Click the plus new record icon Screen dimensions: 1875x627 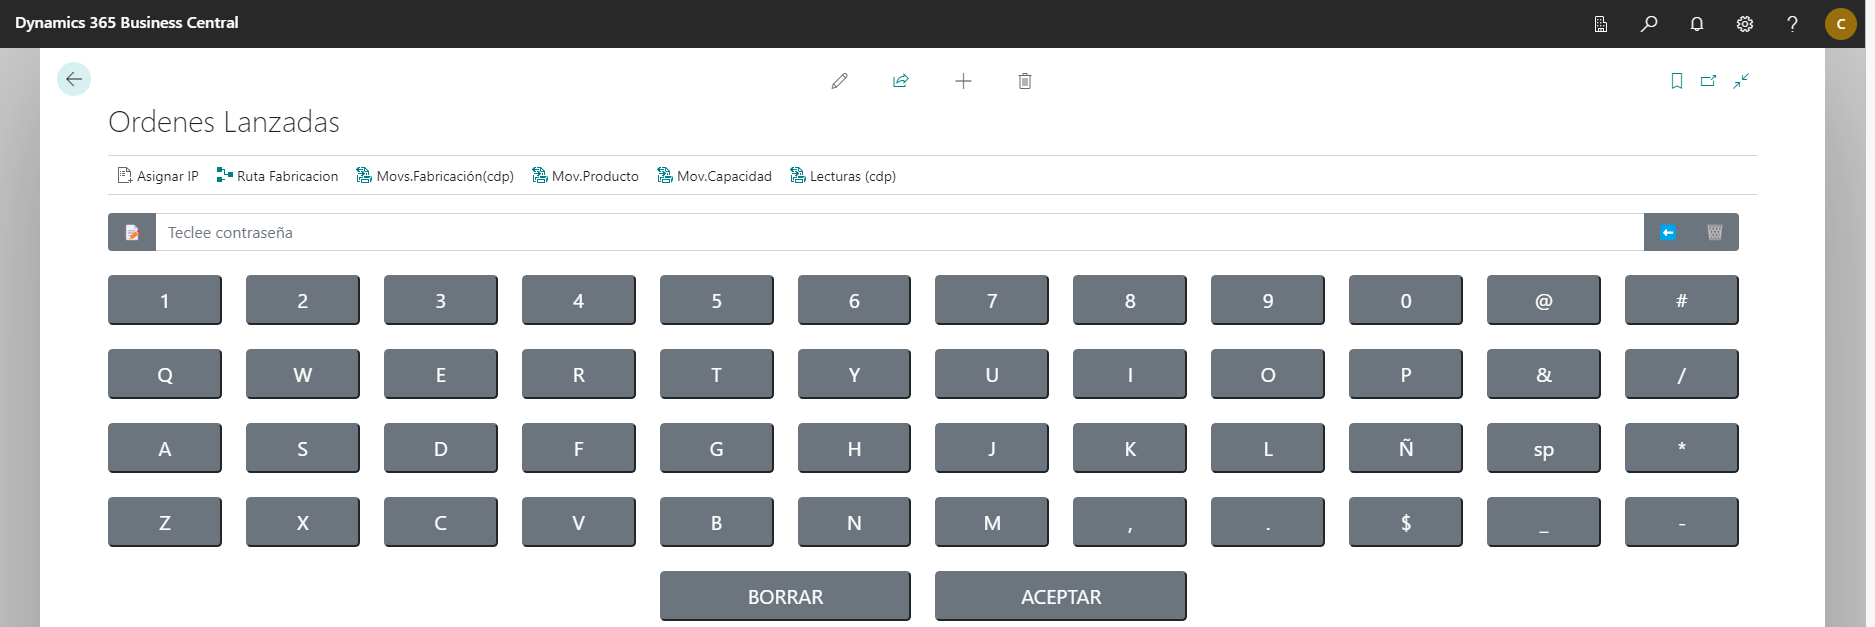coord(963,81)
